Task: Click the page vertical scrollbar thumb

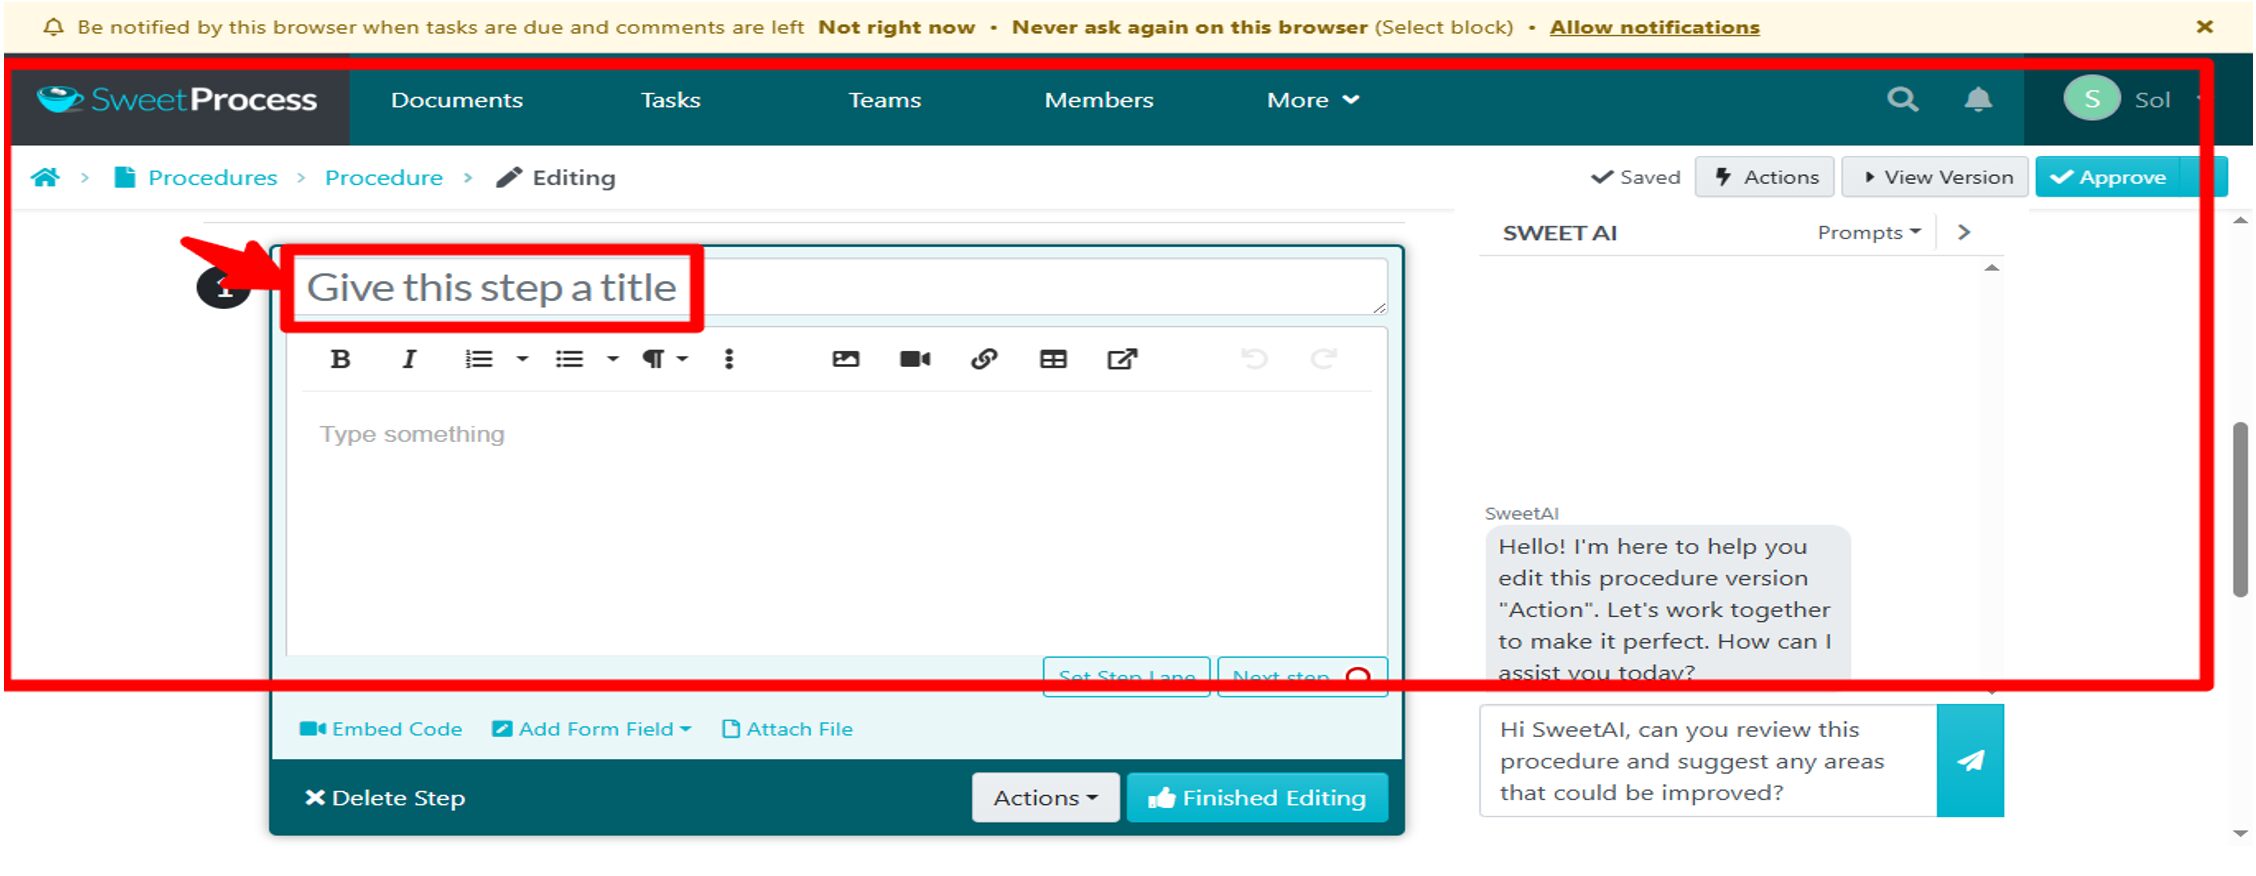Action: pyautogui.click(x=2240, y=510)
